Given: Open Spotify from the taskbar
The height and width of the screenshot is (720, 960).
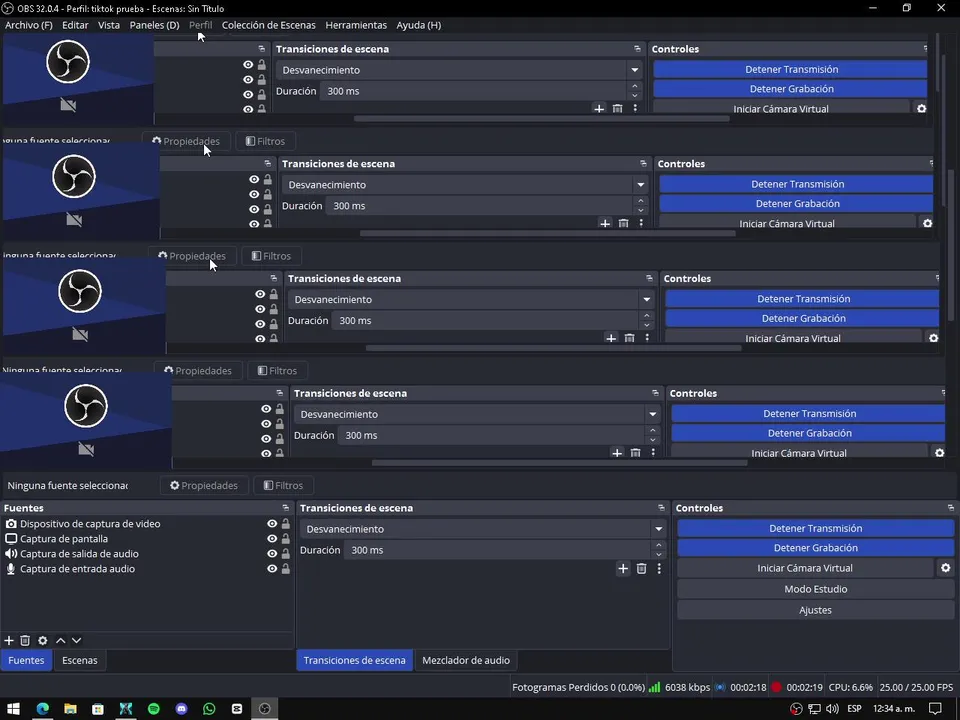Looking at the screenshot, I should [154, 709].
